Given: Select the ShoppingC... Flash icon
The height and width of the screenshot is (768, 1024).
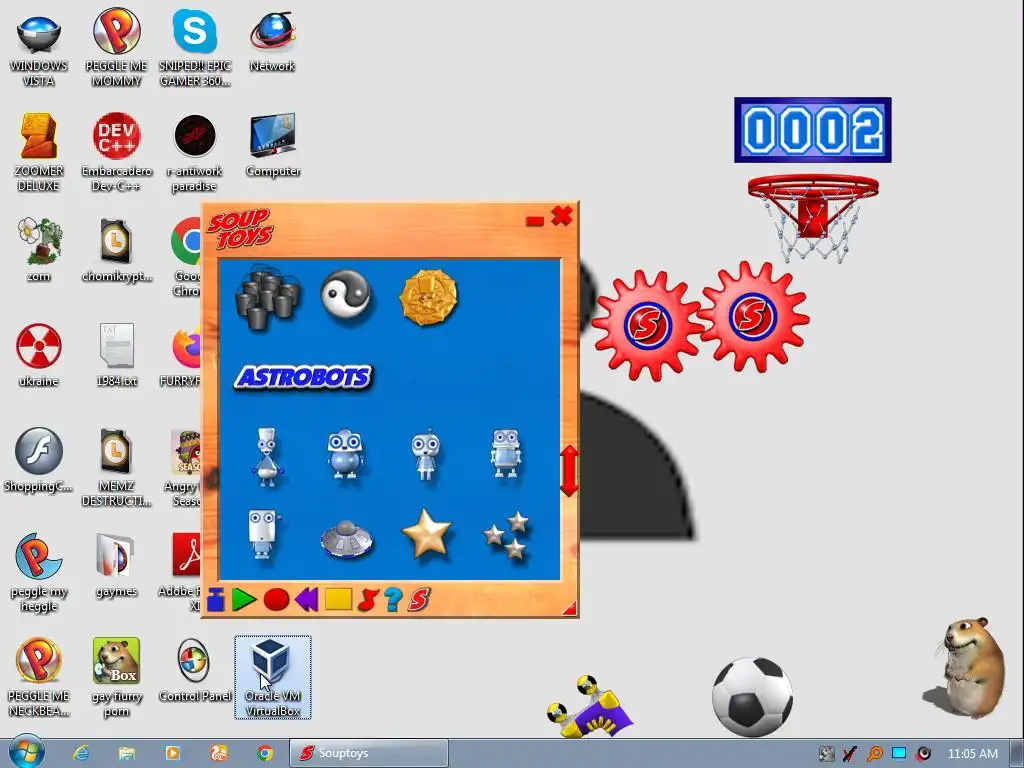Looking at the screenshot, I should pos(39,460).
